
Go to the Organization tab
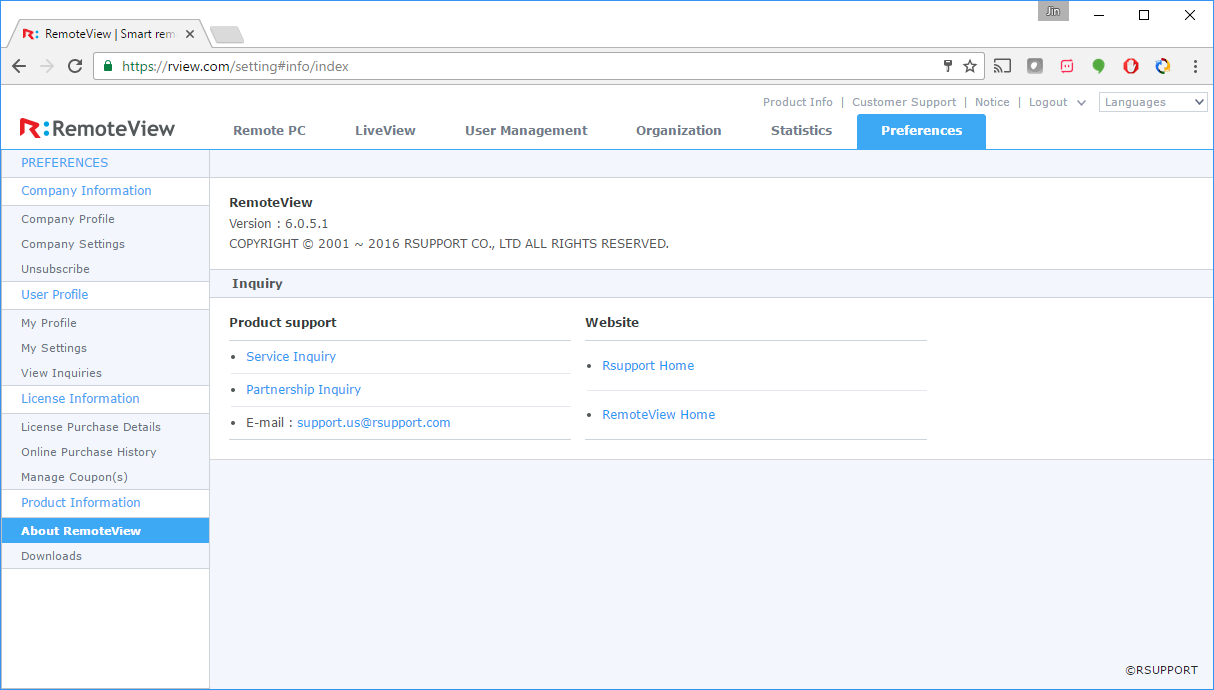tap(678, 131)
